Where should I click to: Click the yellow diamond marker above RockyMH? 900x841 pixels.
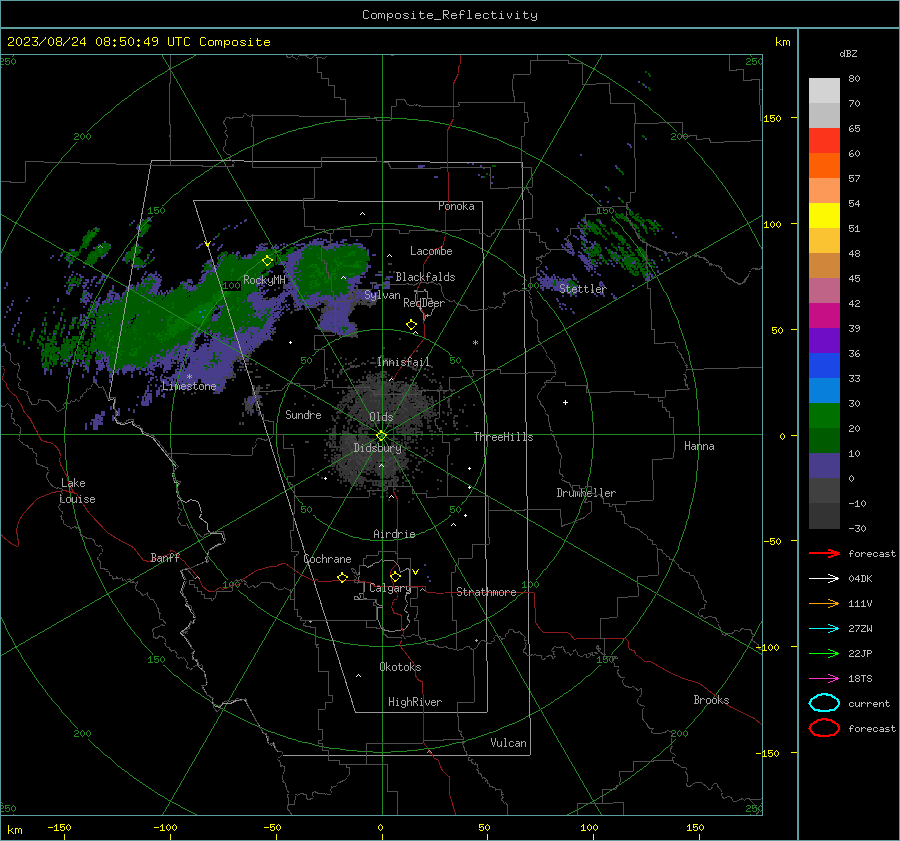point(267,261)
